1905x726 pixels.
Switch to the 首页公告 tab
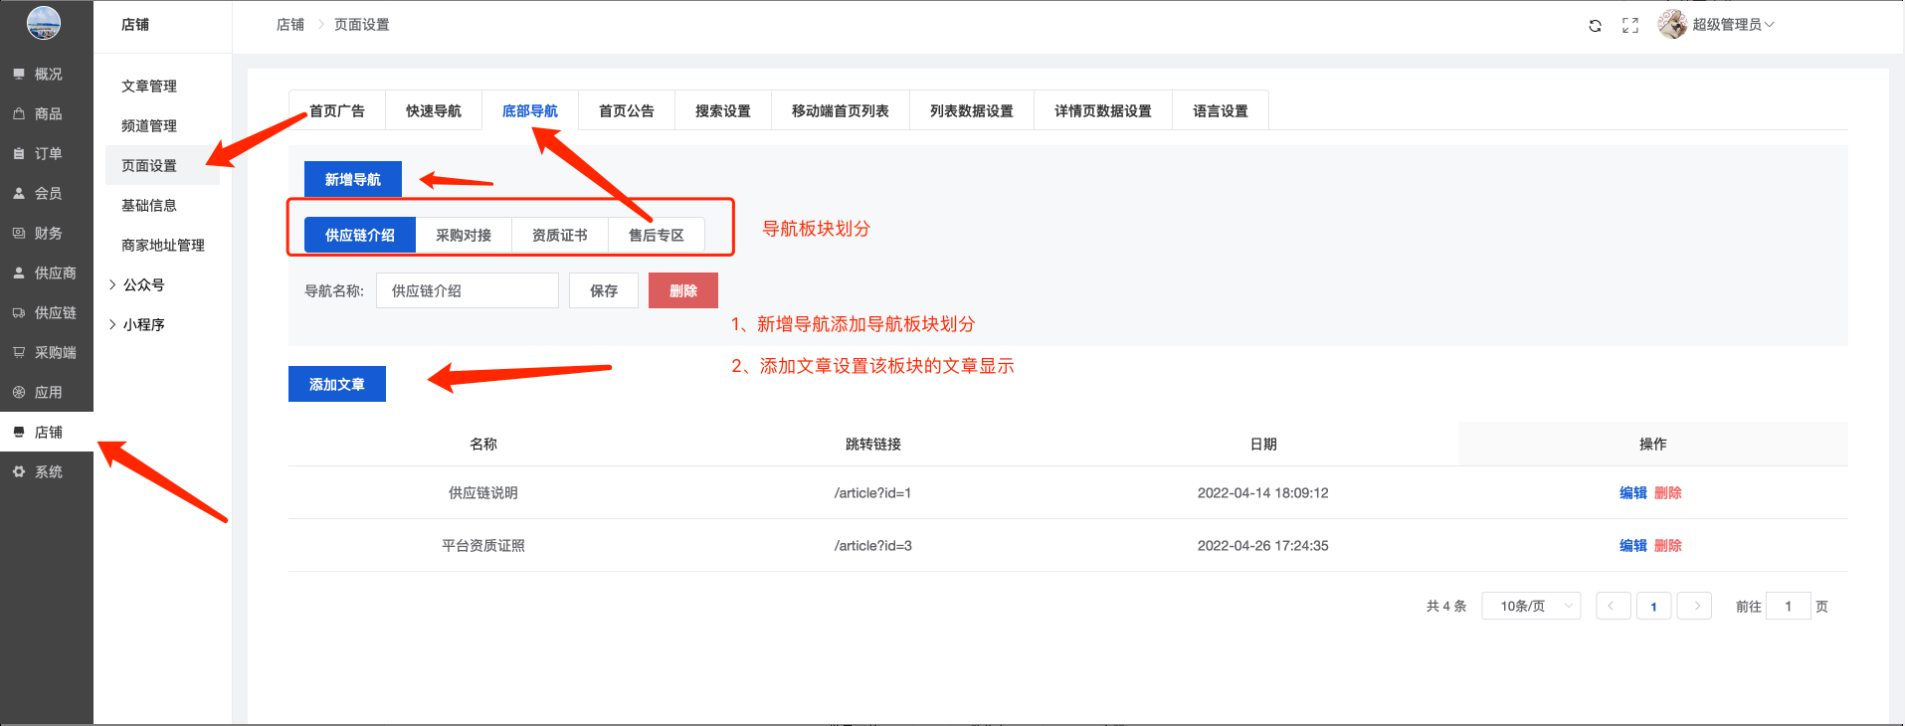coord(626,111)
